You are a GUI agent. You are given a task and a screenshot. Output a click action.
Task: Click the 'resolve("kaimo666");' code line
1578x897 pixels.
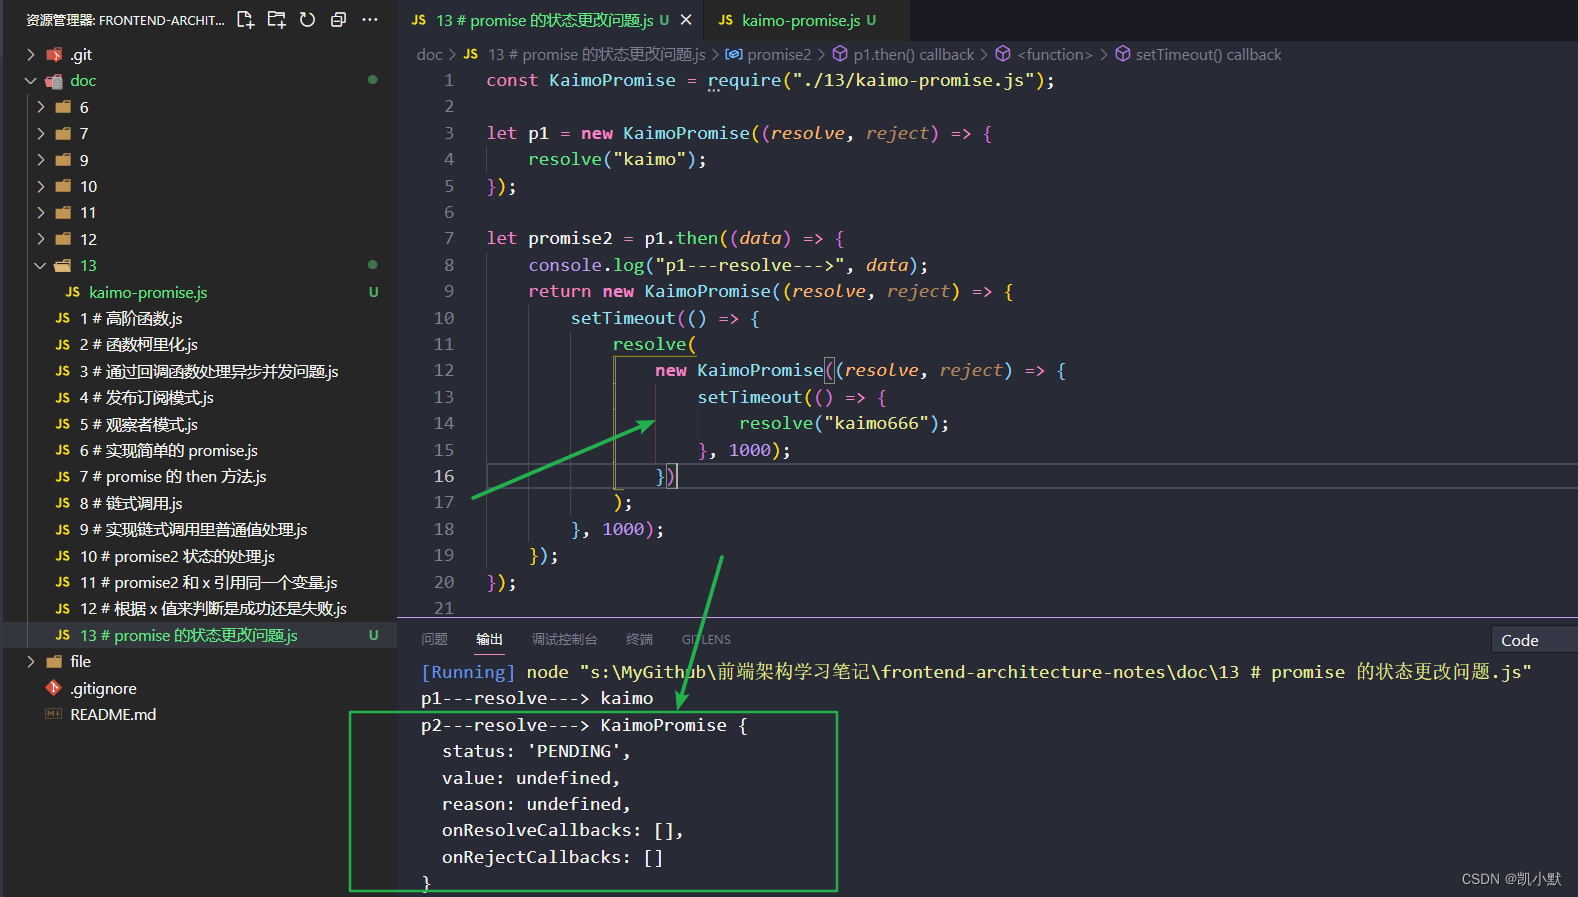coord(844,423)
